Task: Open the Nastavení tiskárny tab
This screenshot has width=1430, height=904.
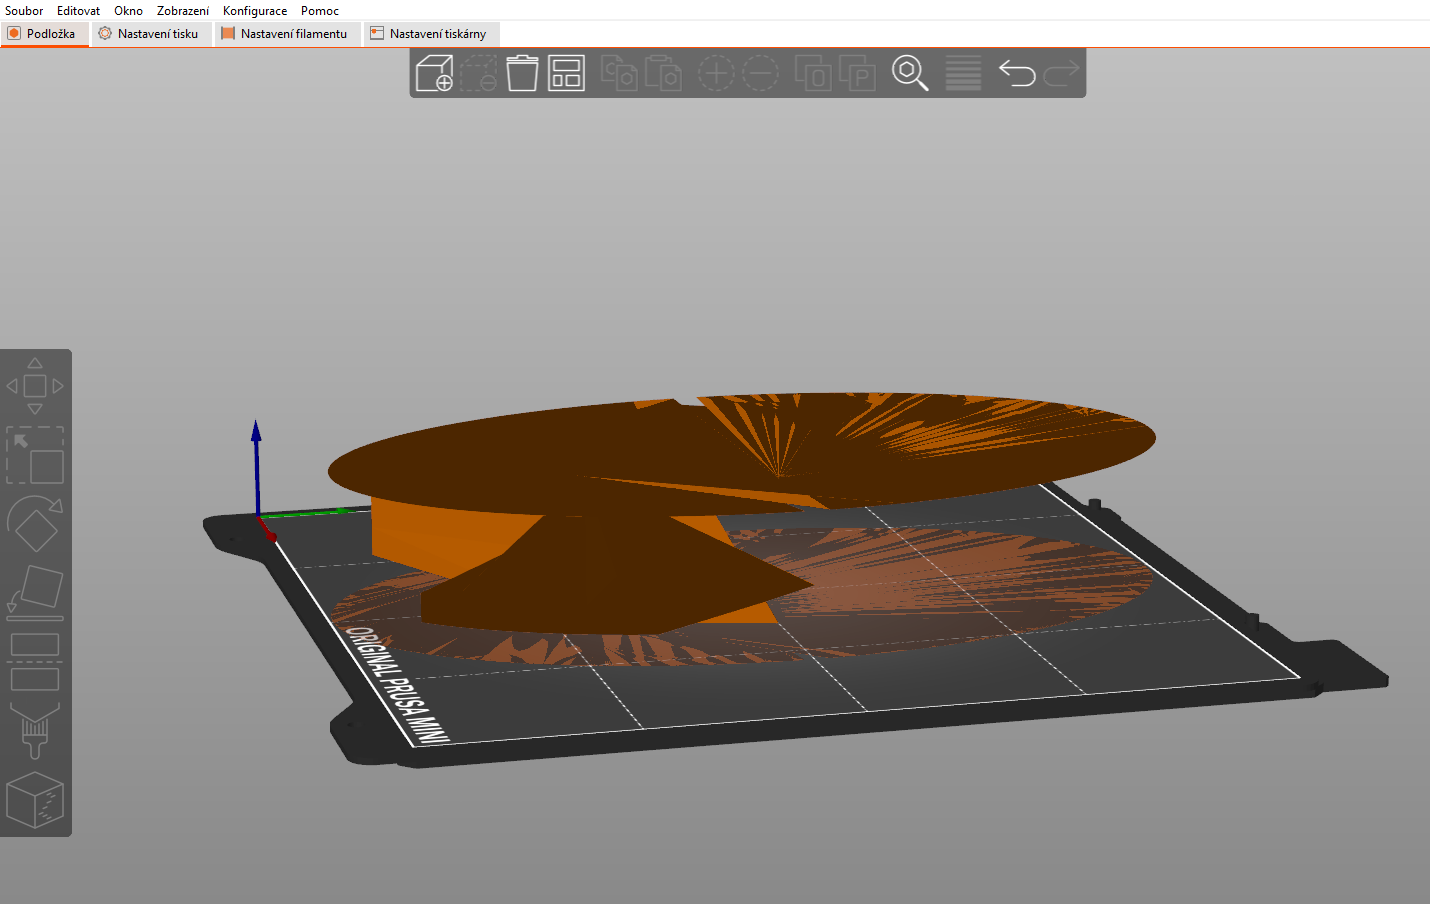Action: click(429, 34)
